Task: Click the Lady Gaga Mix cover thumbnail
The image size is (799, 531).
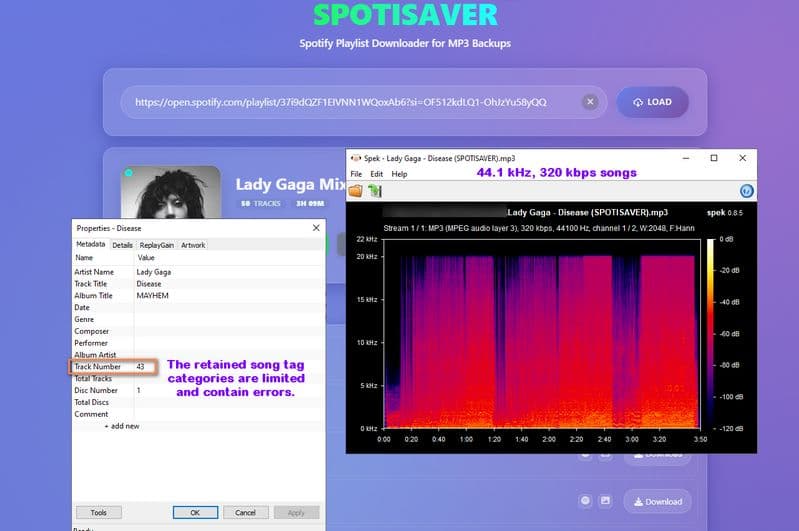Action: (171, 193)
